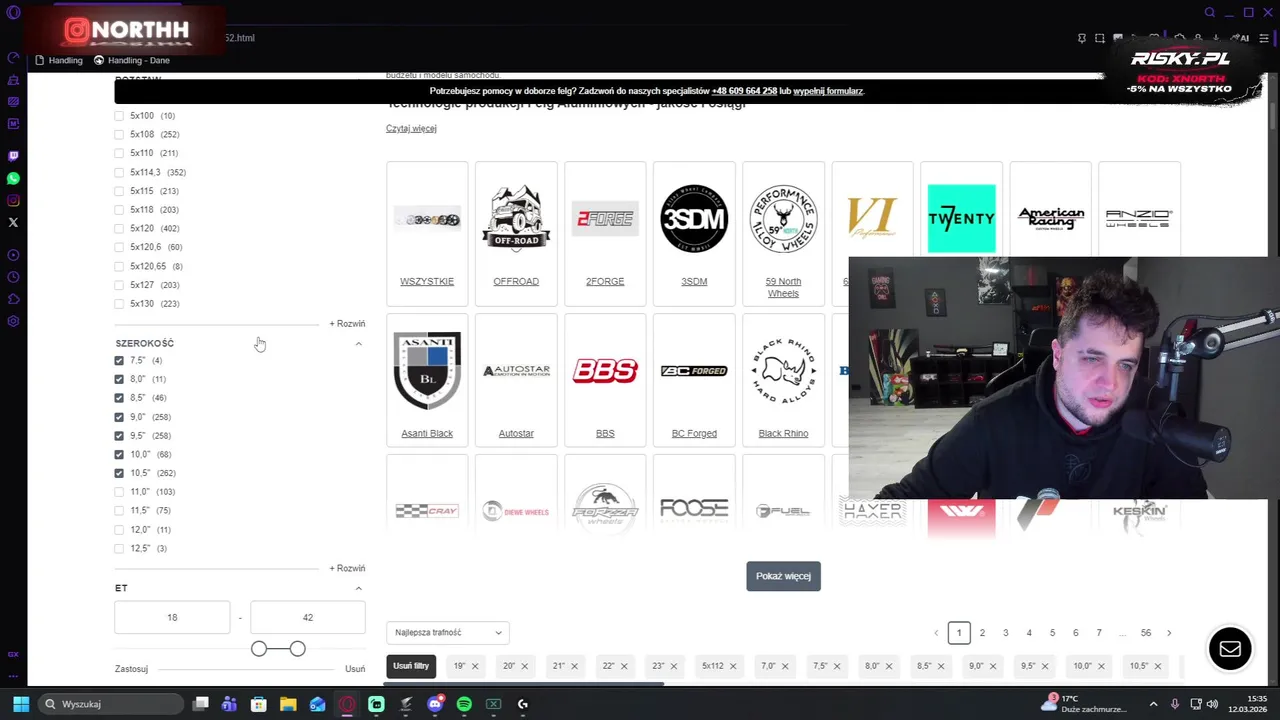
Task: Click the pin icon in the address bar
Action: coord(1082,38)
